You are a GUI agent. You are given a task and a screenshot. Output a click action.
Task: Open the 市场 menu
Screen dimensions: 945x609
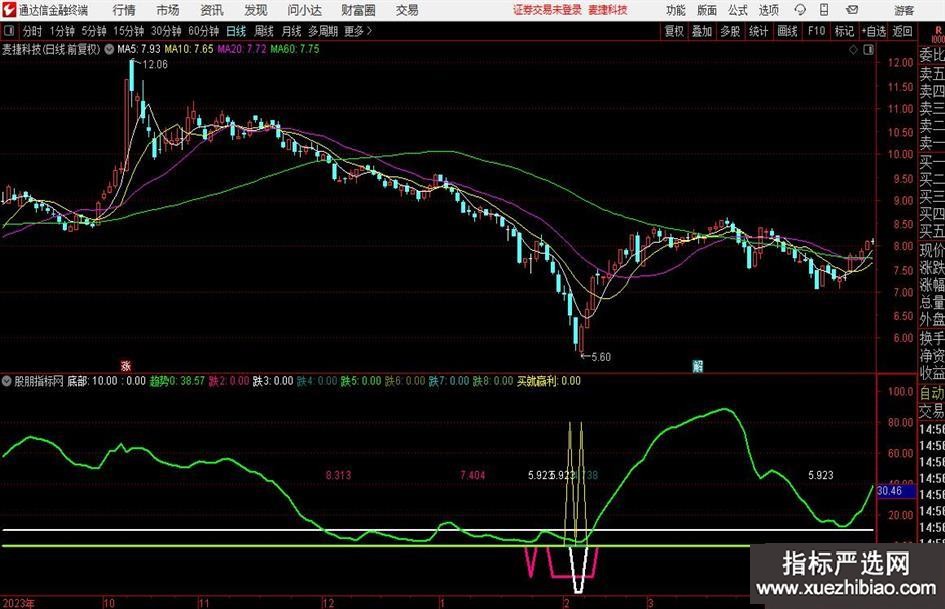[x=168, y=10]
